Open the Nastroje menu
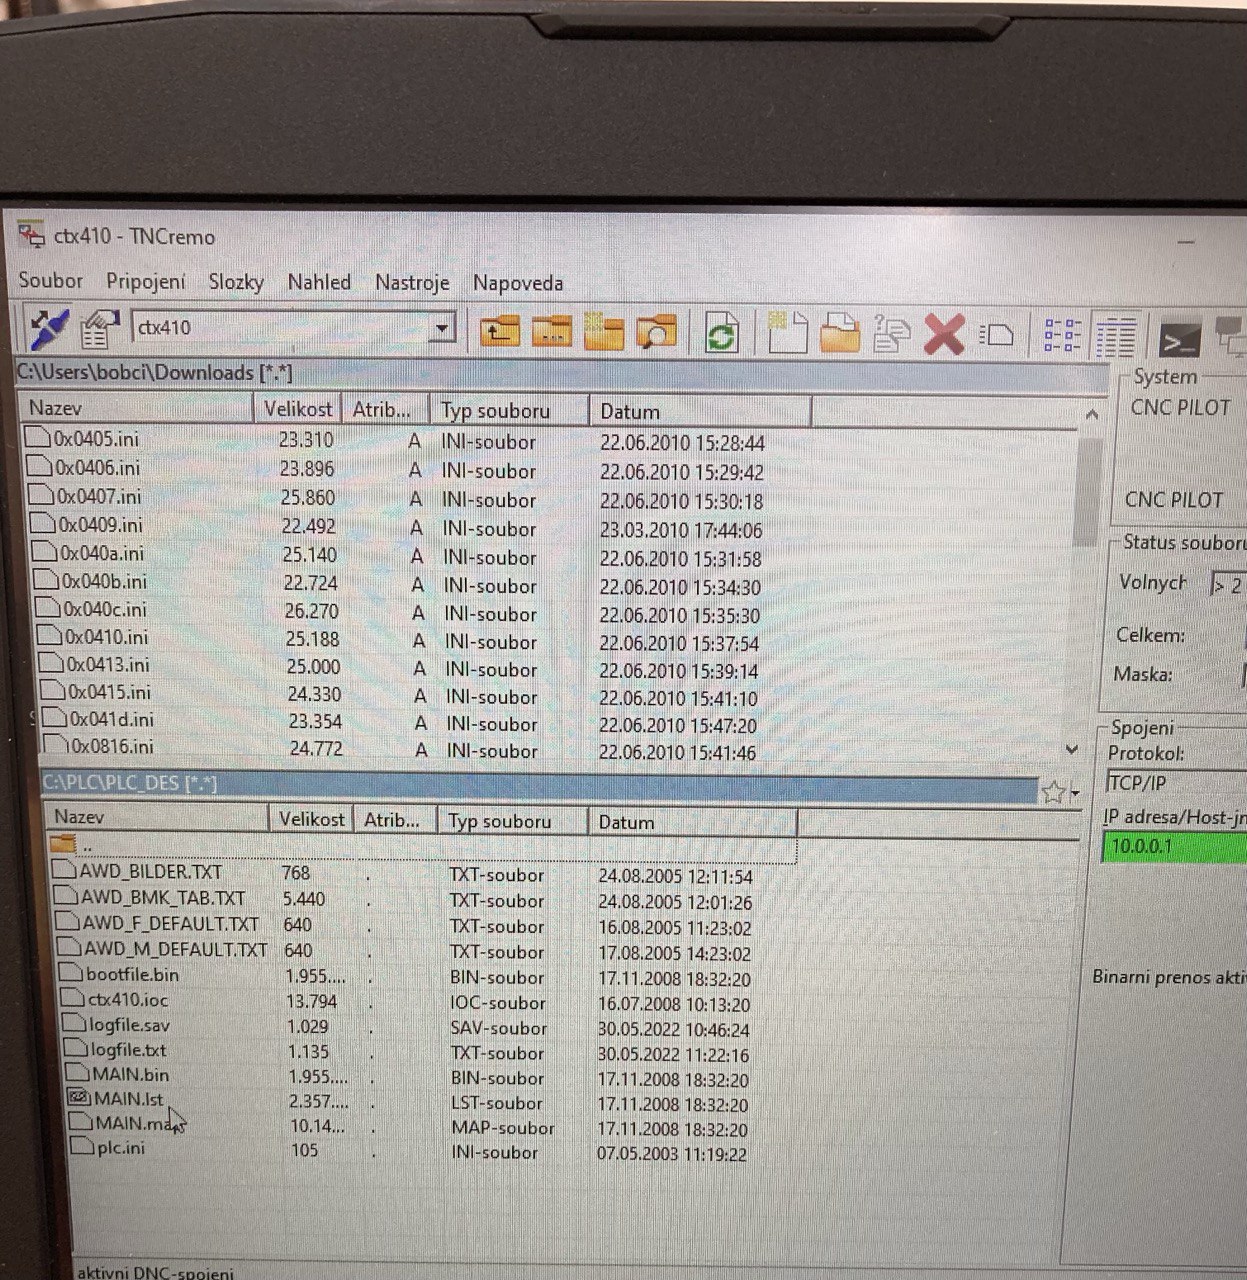 (x=411, y=283)
